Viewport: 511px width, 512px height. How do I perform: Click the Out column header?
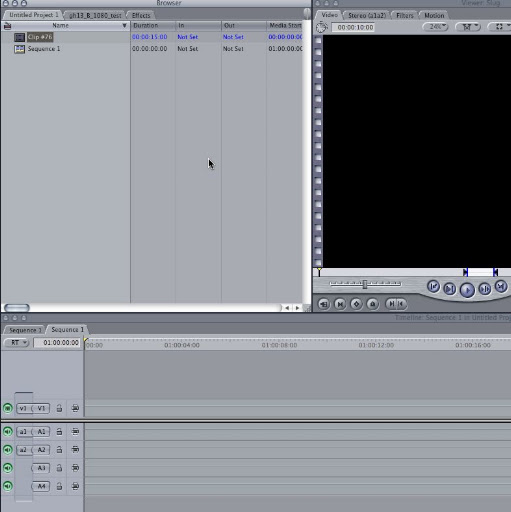[x=244, y=25]
